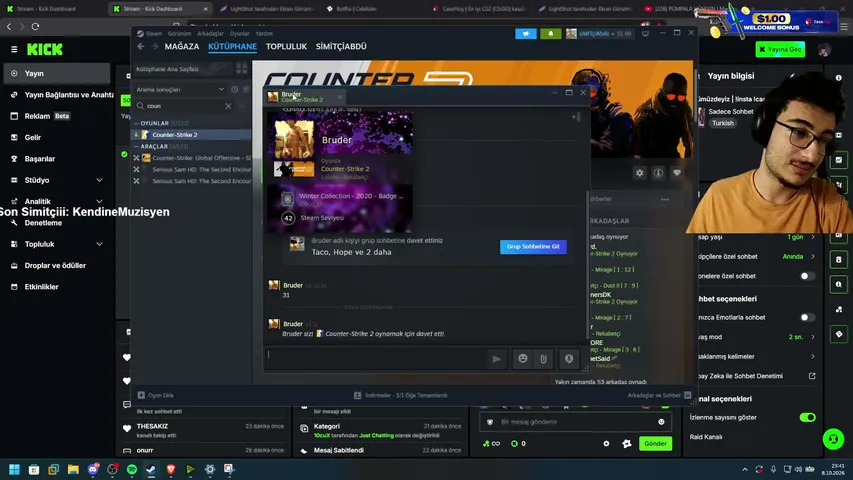853x480 pixels.
Task: Open Arkadaşlar ve Sohbet in Steam footer
Action: [x=659, y=396]
